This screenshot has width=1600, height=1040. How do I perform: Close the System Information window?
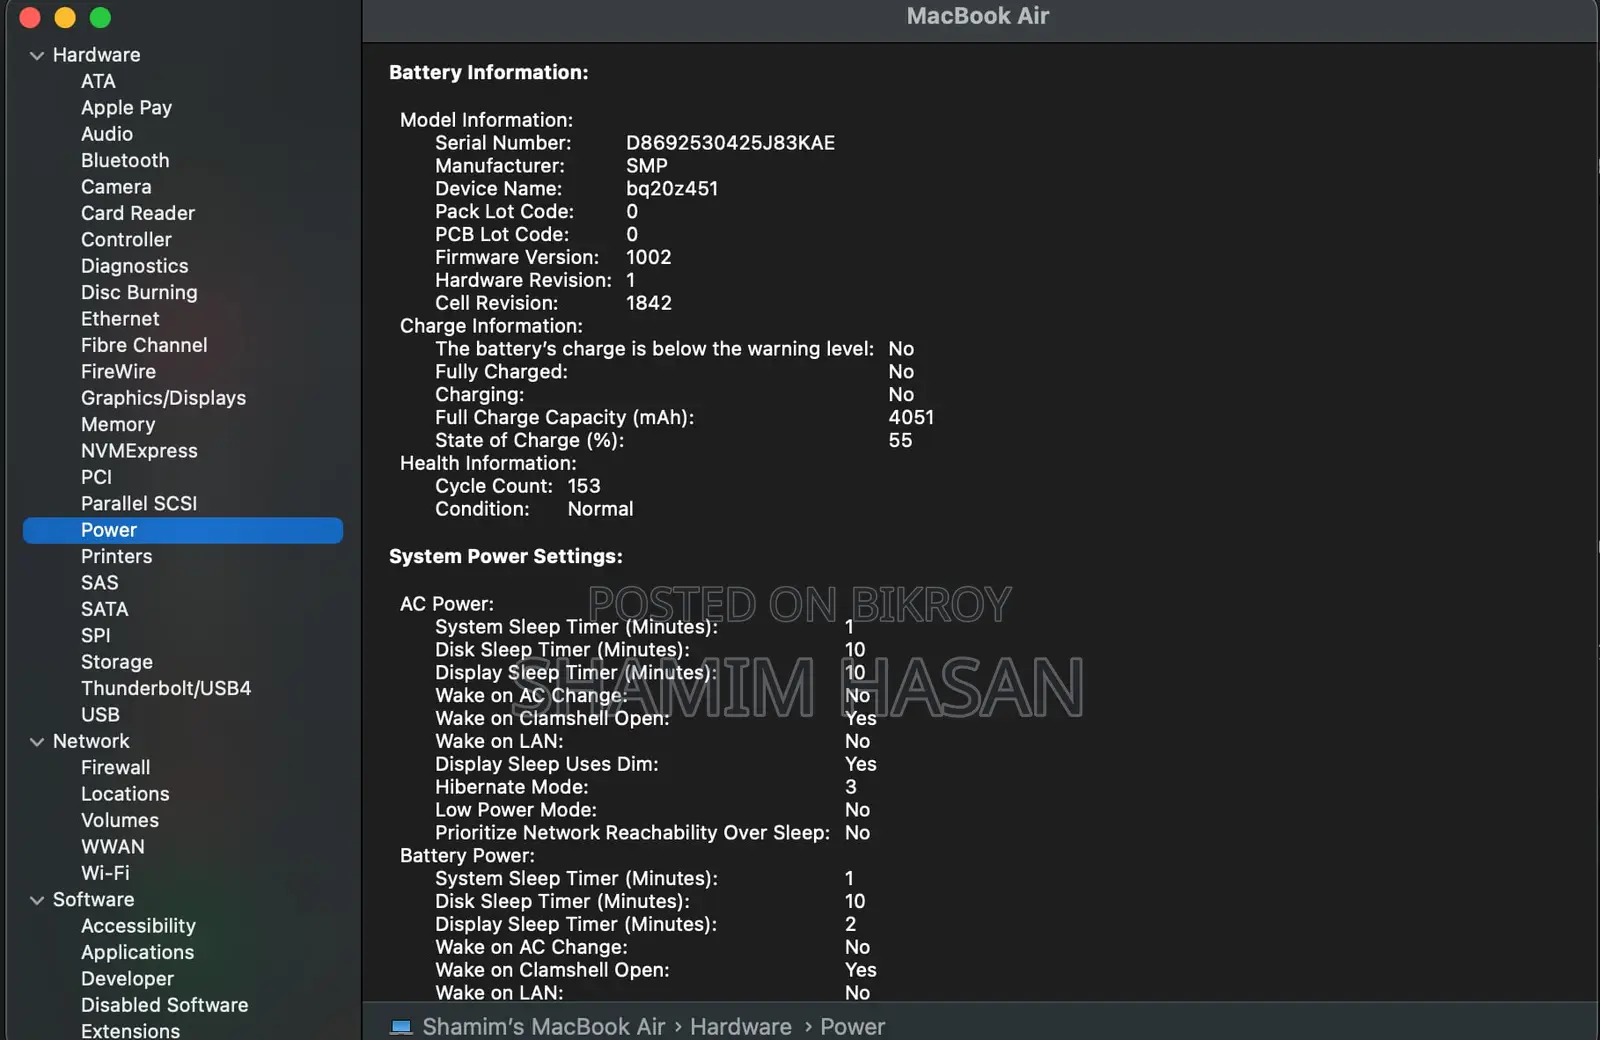[30, 17]
